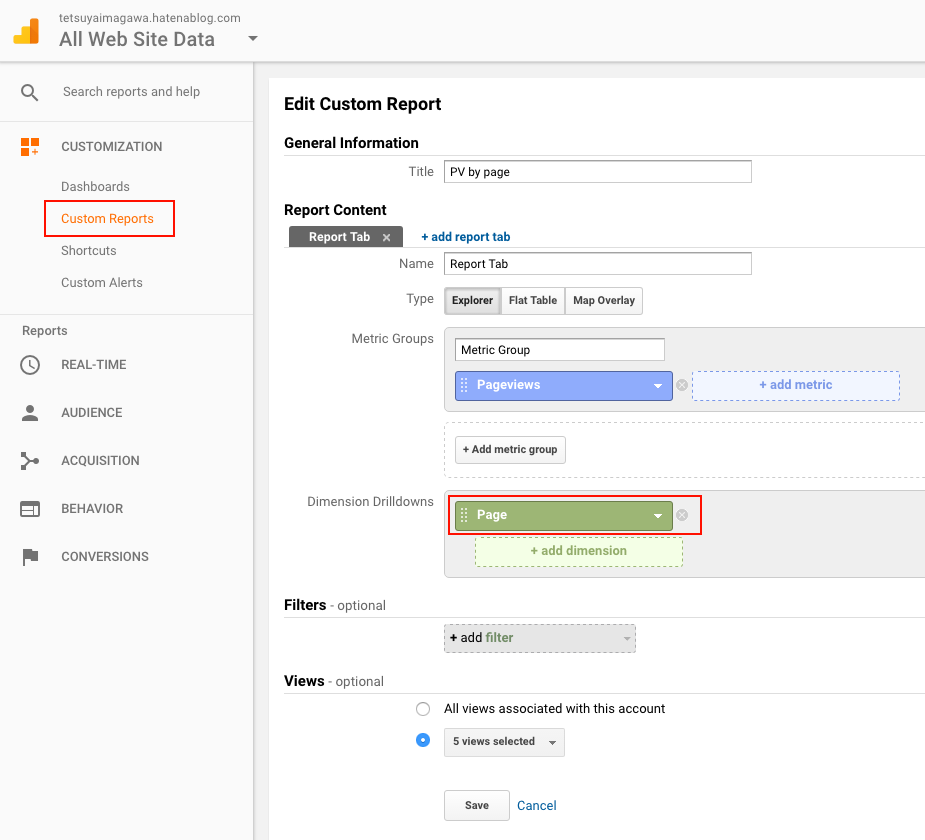This screenshot has width=925, height=840.
Task: Click the Behavior window icon
Action: [30, 509]
